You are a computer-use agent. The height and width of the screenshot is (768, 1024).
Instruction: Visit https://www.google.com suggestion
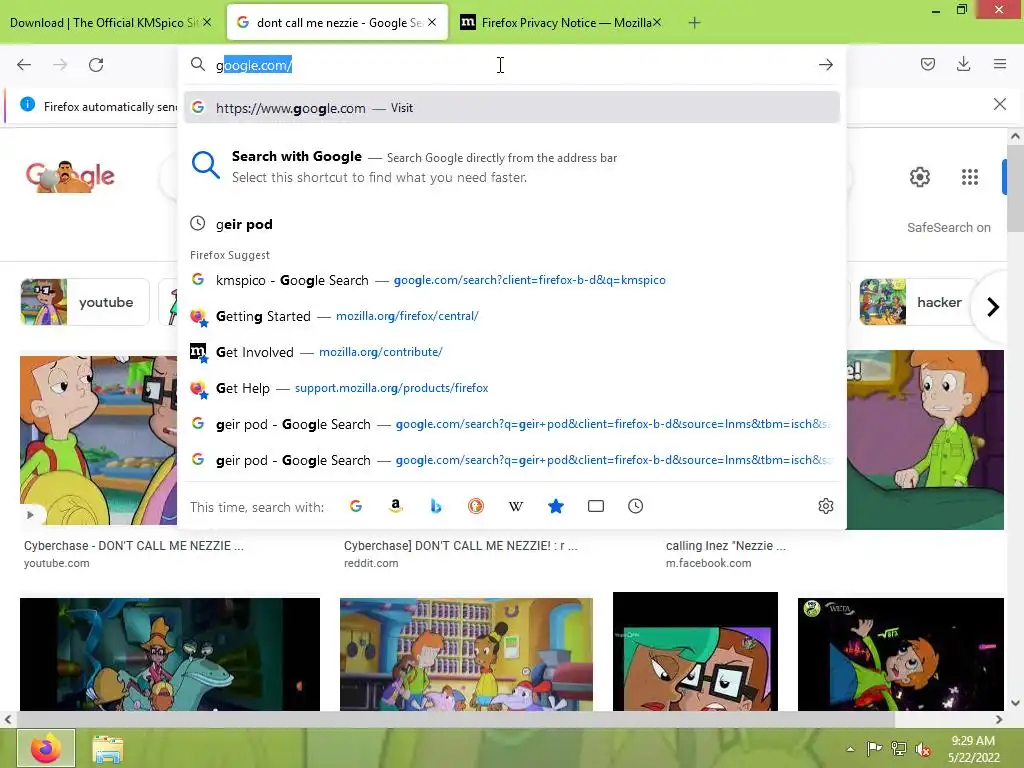pyautogui.click(x=511, y=108)
